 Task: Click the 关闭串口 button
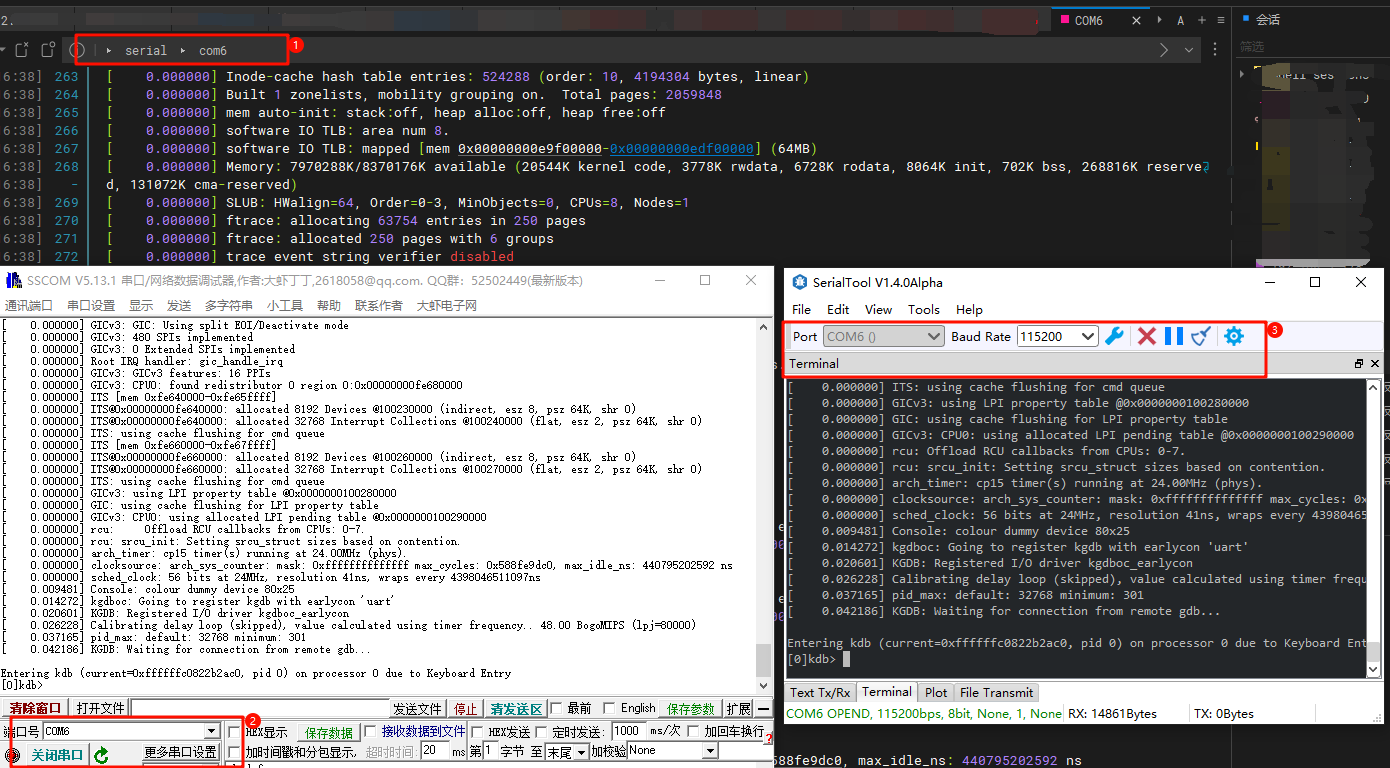57,755
